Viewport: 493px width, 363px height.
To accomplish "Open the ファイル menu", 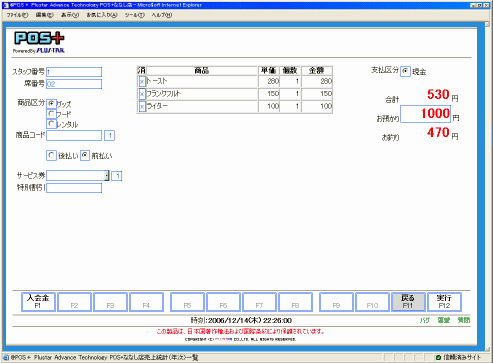I will click(x=17, y=15).
